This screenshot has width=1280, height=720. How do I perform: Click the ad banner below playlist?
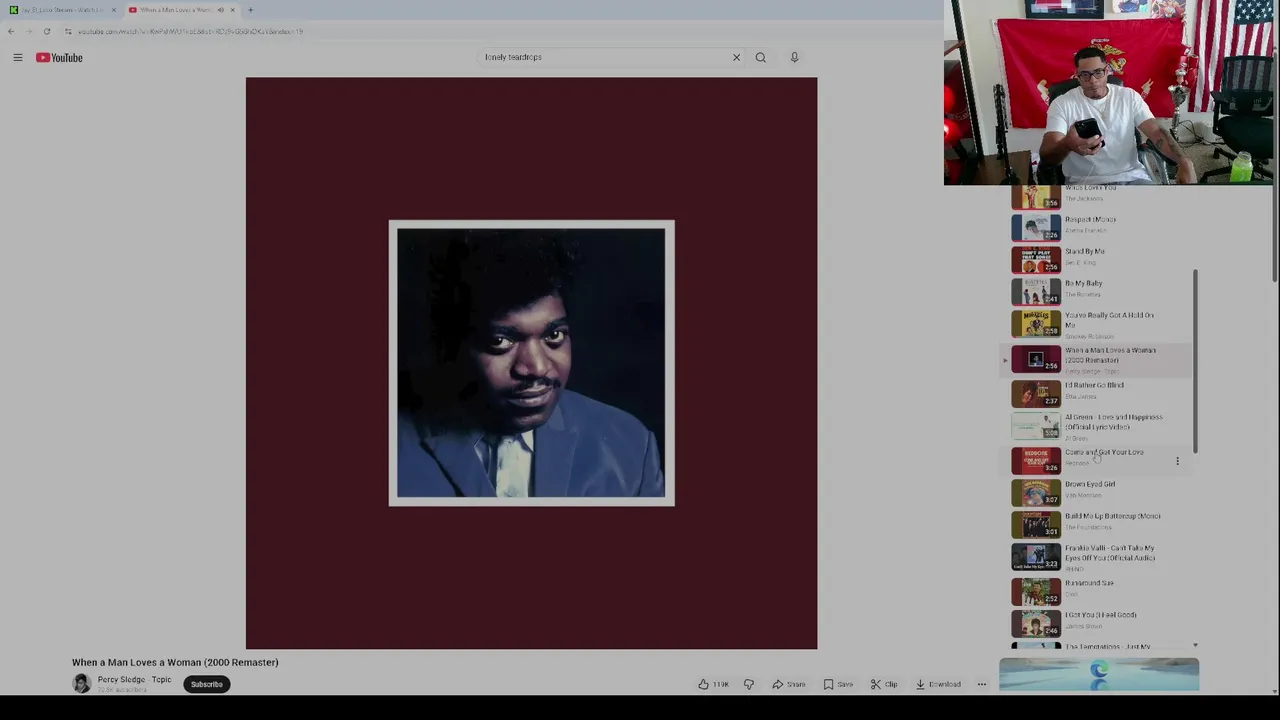(1099, 675)
